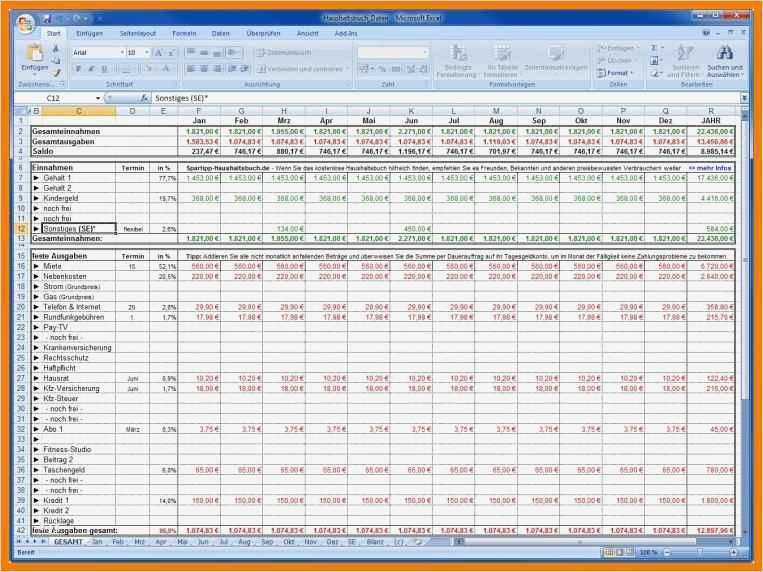Click the Copy icon under scissors
This screenshot has height=572, width=763.
(56, 60)
